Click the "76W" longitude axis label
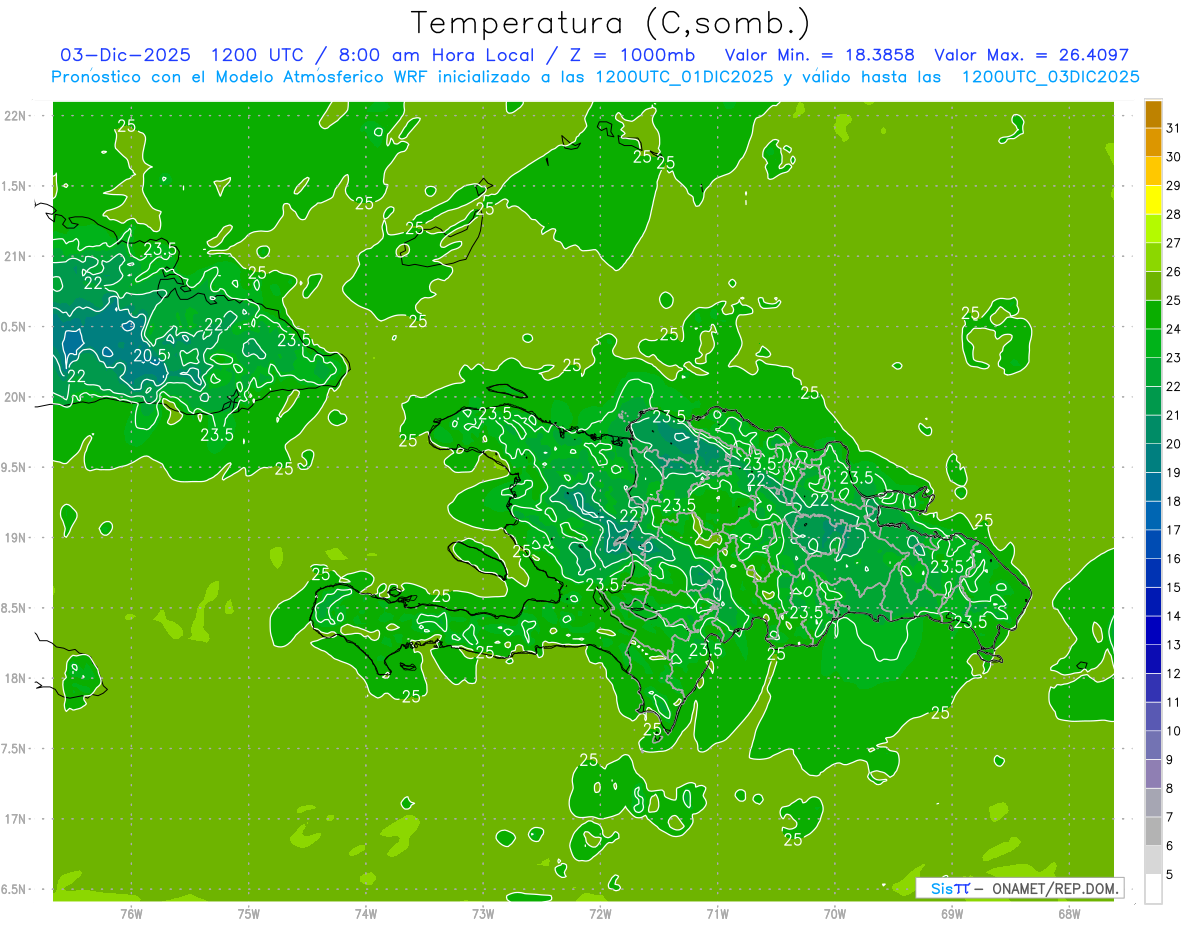 coord(131,913)
